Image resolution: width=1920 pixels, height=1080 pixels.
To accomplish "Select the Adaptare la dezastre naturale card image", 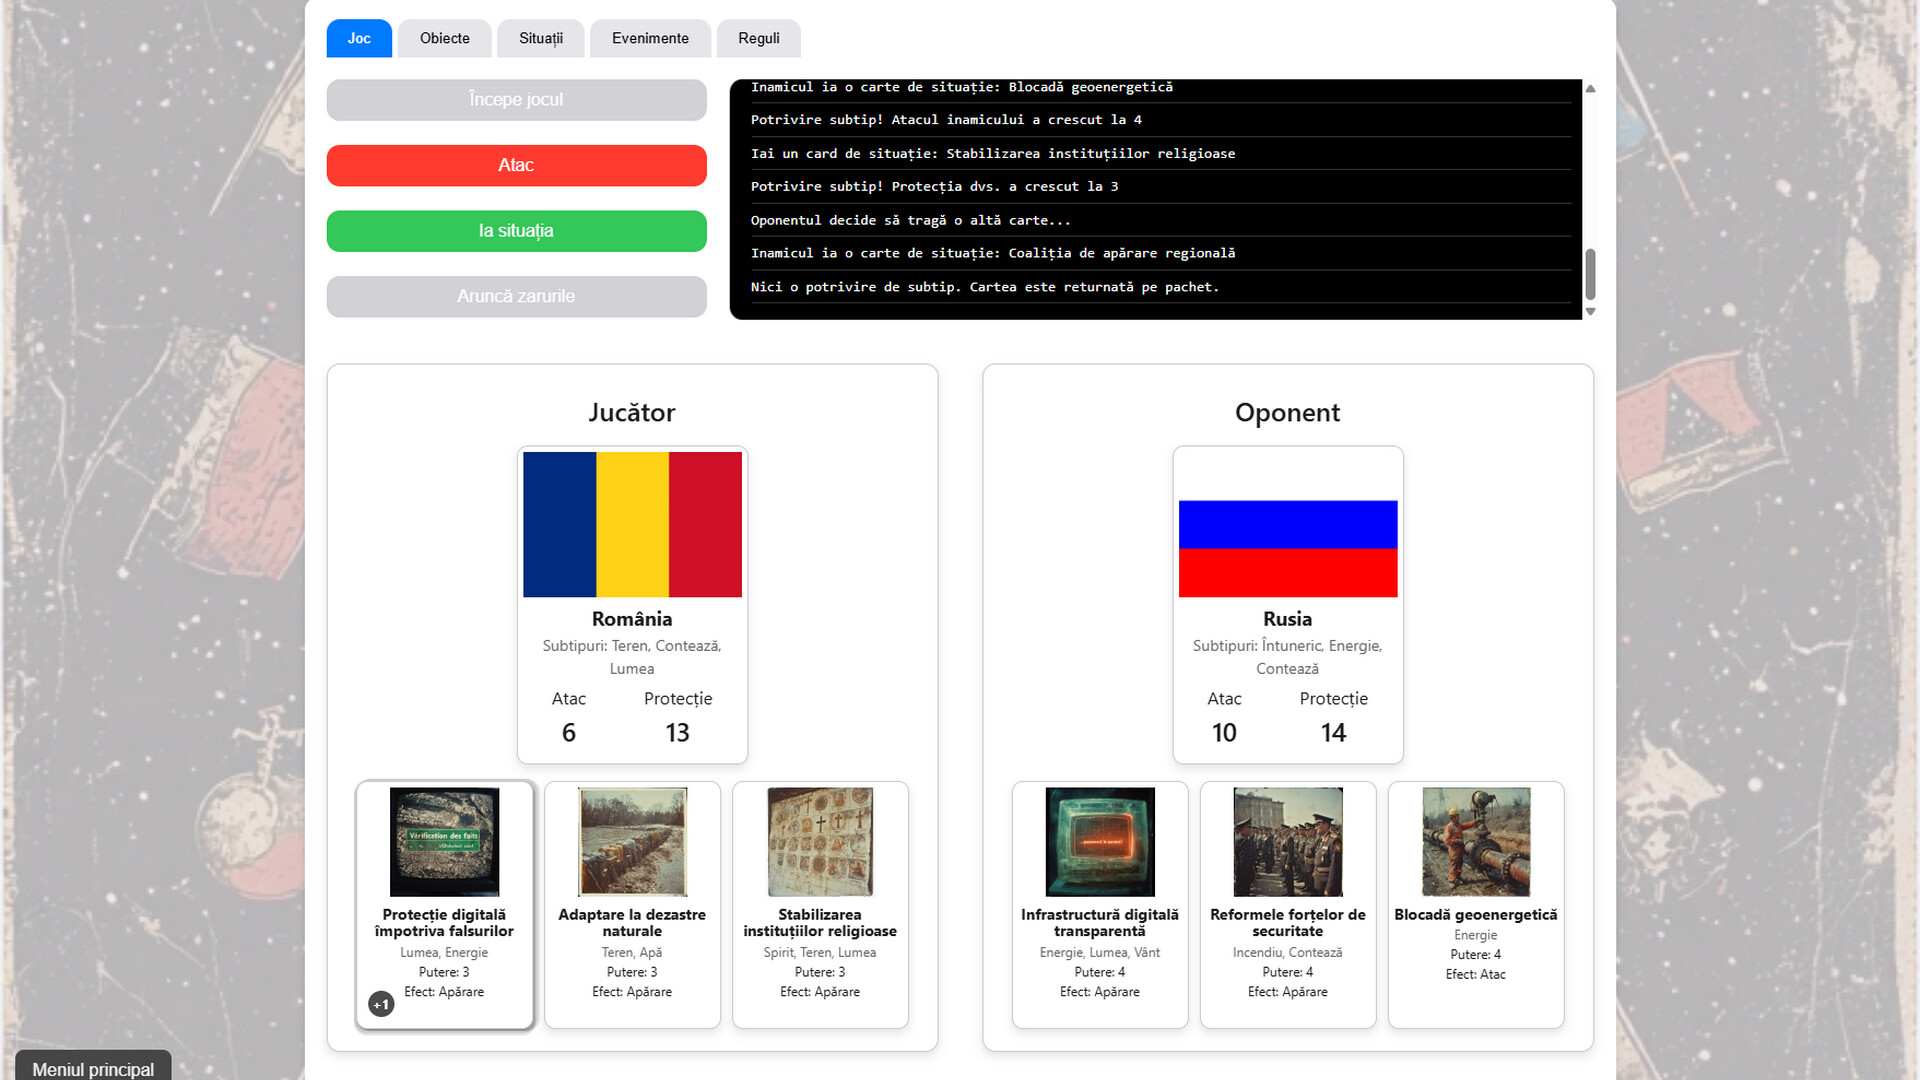I will (632, 841).
